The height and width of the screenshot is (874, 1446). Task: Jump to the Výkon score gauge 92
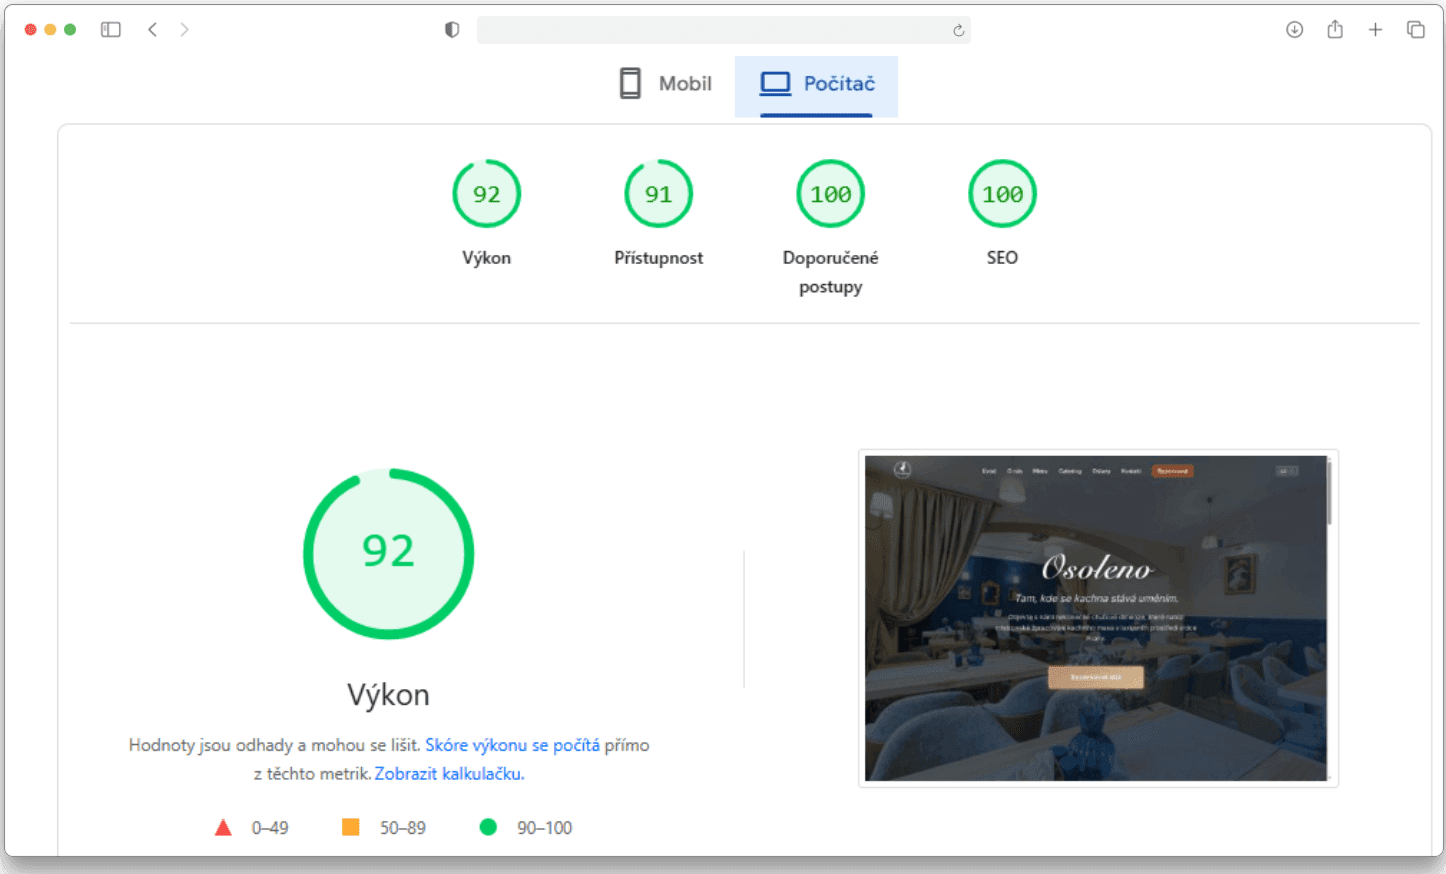pyautogui.click(x=486, y=194)
